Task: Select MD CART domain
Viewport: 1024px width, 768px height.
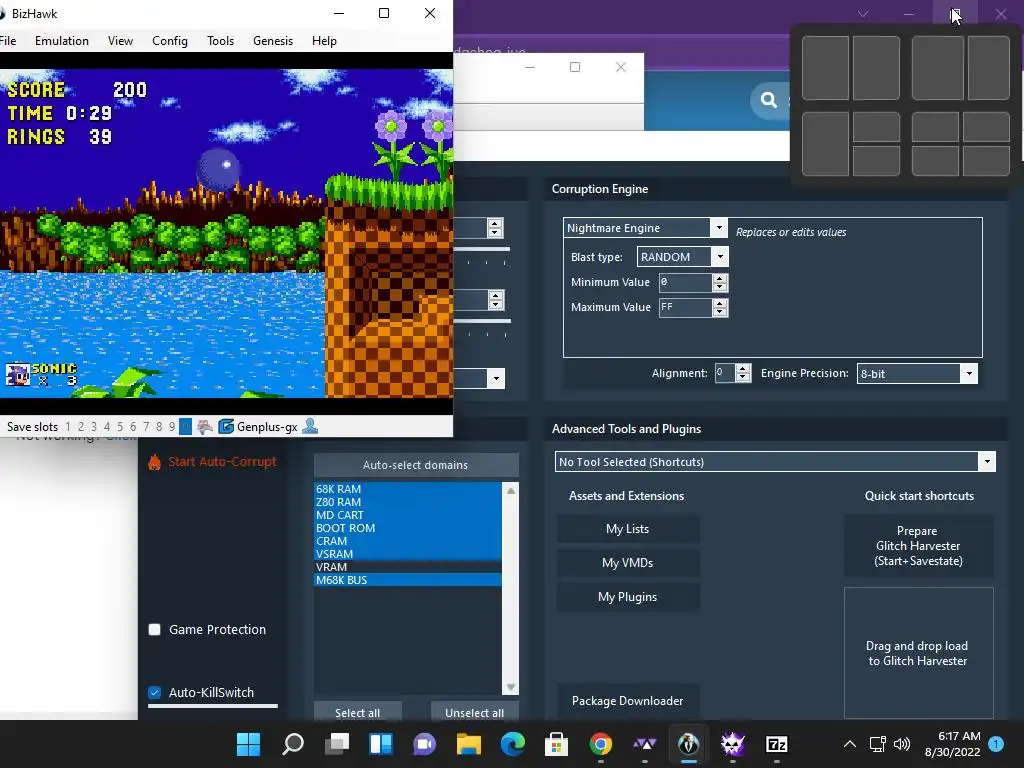Action: point(408,515)
